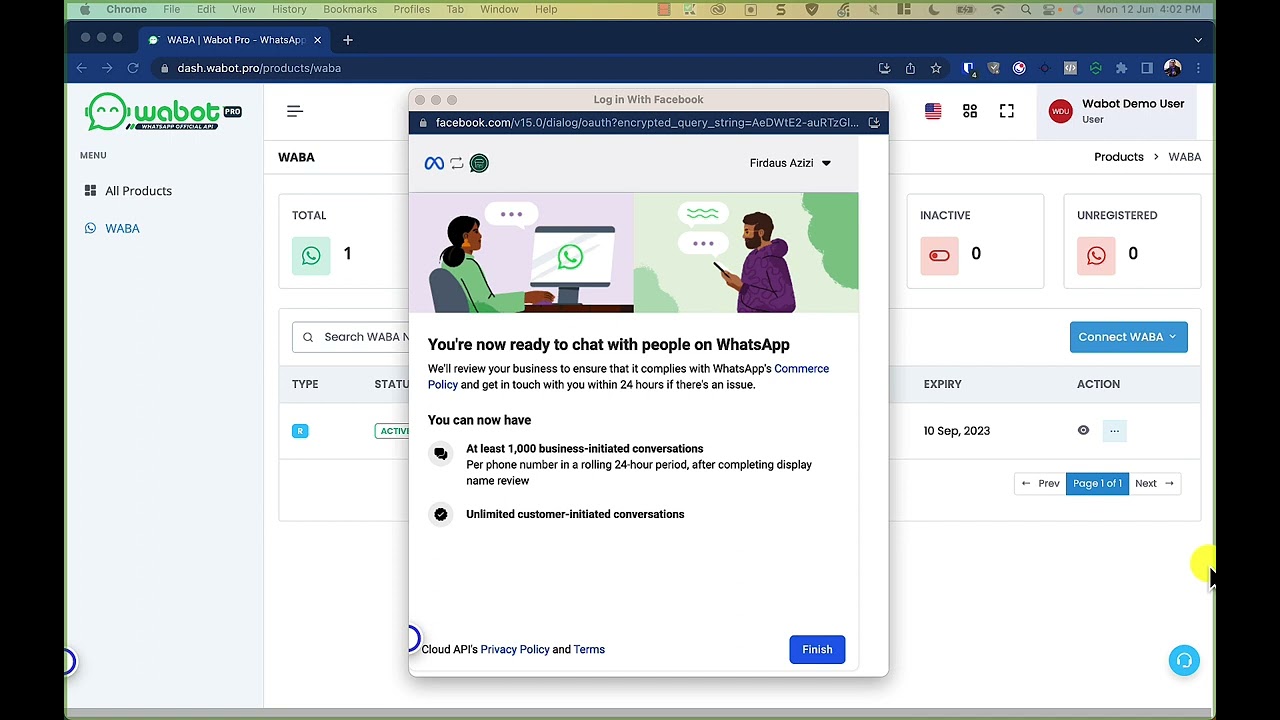
Task: Open the Bookmarks menu in the menu bar
Action: [350, 9]
